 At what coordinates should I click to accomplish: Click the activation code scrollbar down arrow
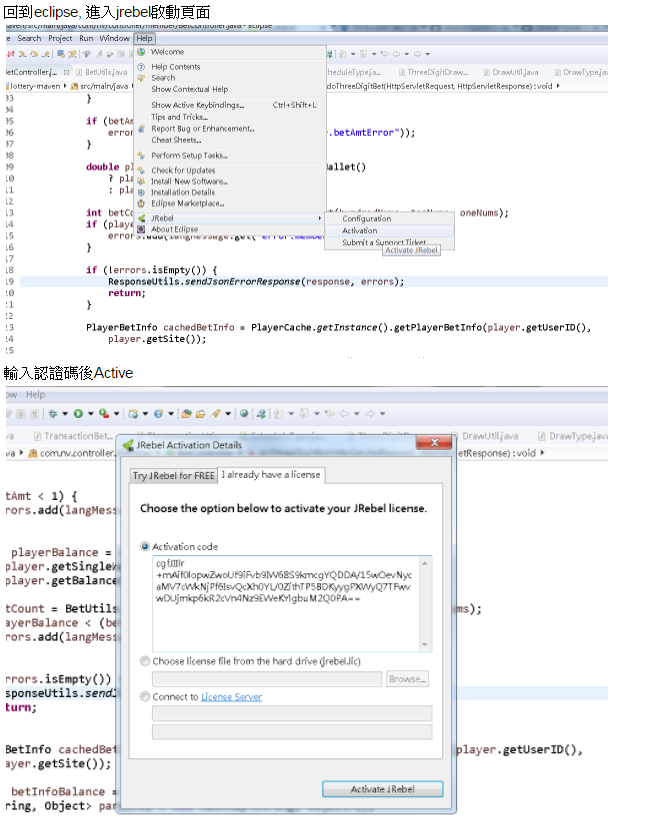(425, 645)
